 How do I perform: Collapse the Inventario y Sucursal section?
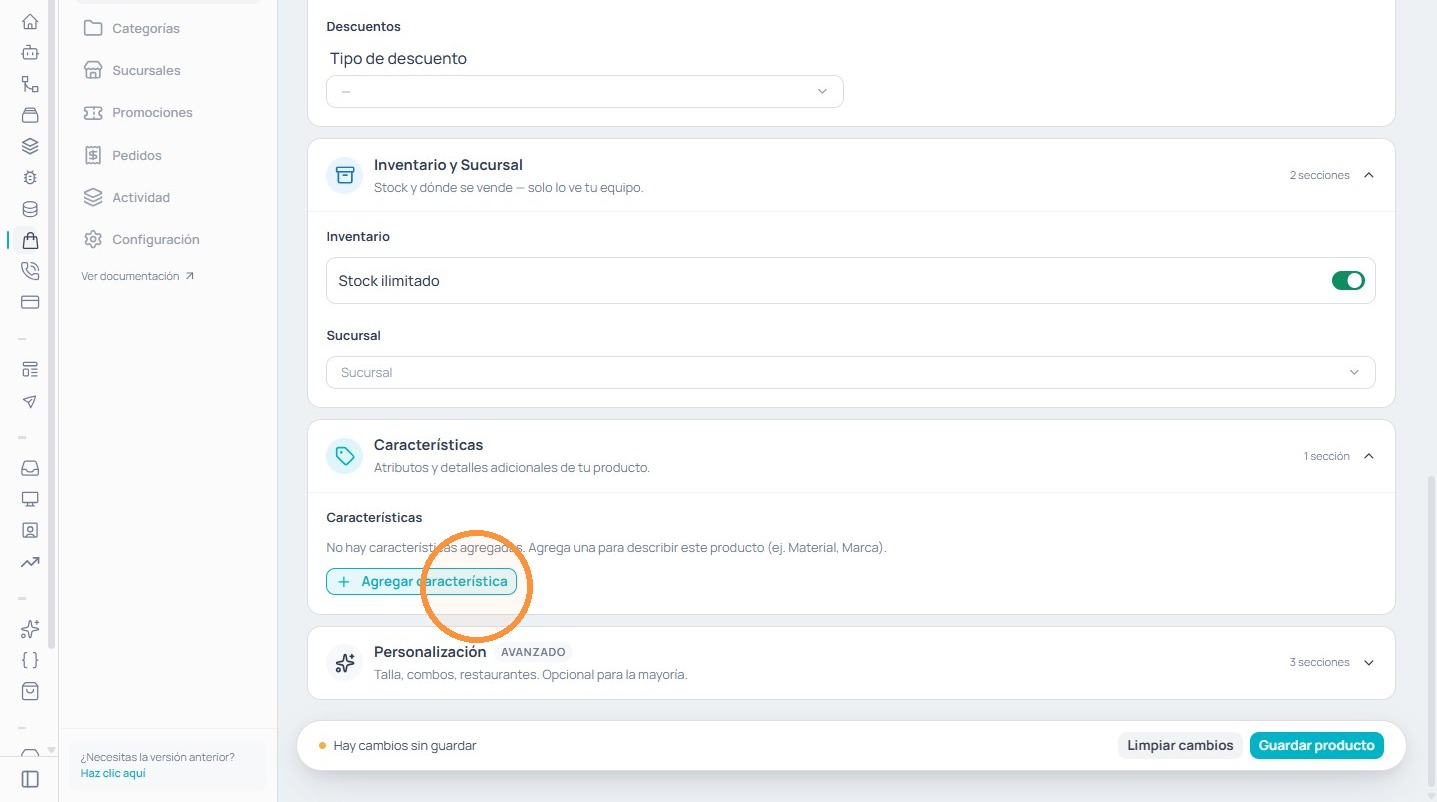click(x=1369, y=175)
